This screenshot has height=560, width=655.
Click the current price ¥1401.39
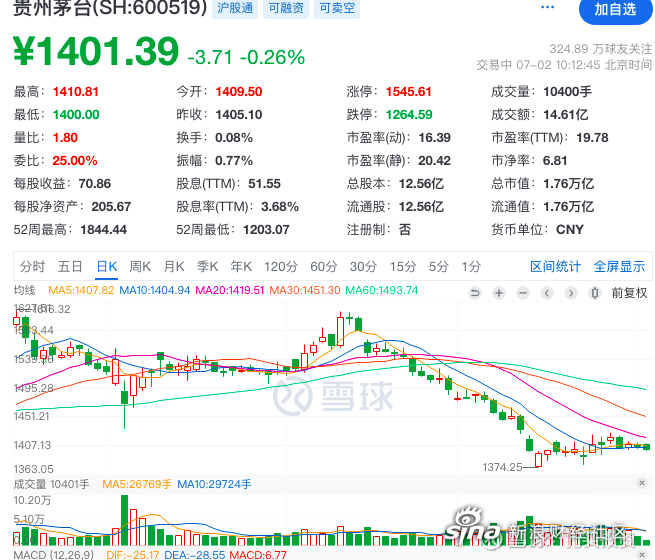pyautogui.click(x=96, y=51)
